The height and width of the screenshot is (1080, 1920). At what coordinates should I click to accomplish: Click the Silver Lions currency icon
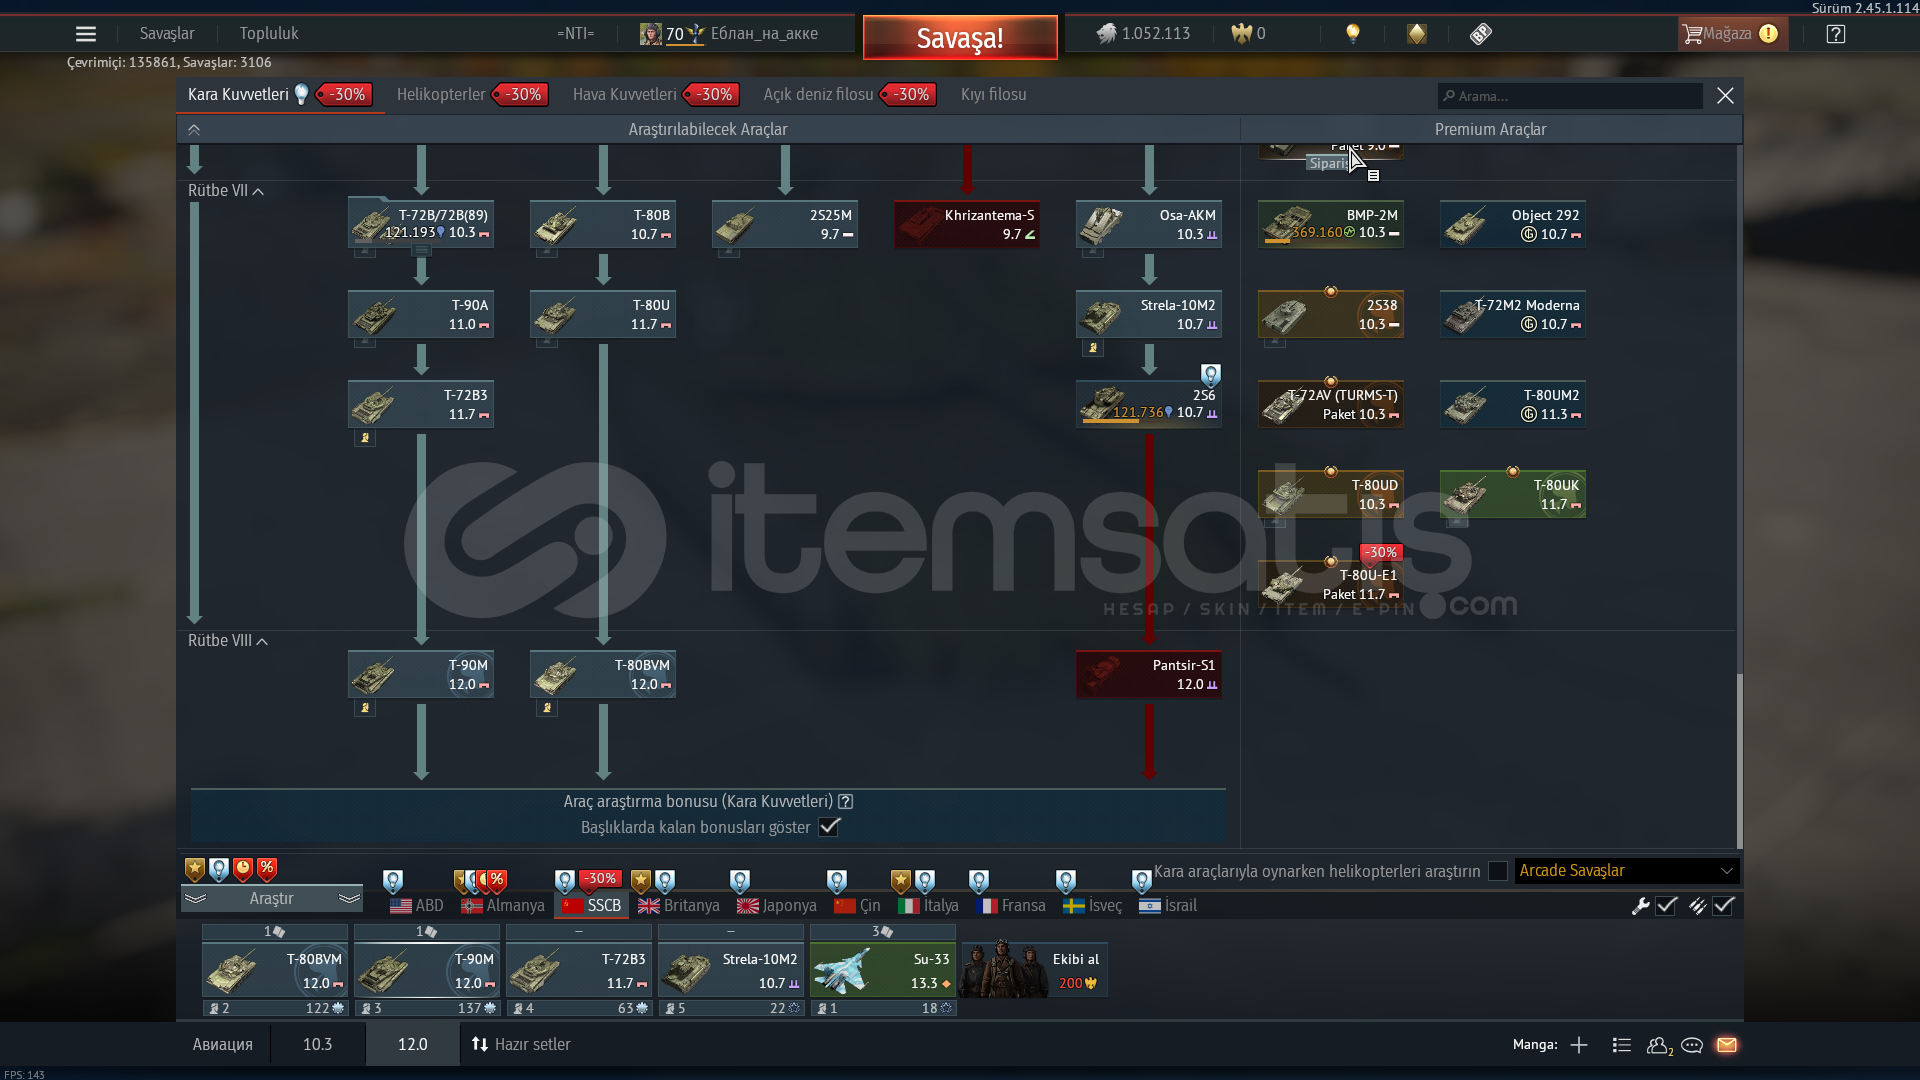click(x=1105, y=34)
